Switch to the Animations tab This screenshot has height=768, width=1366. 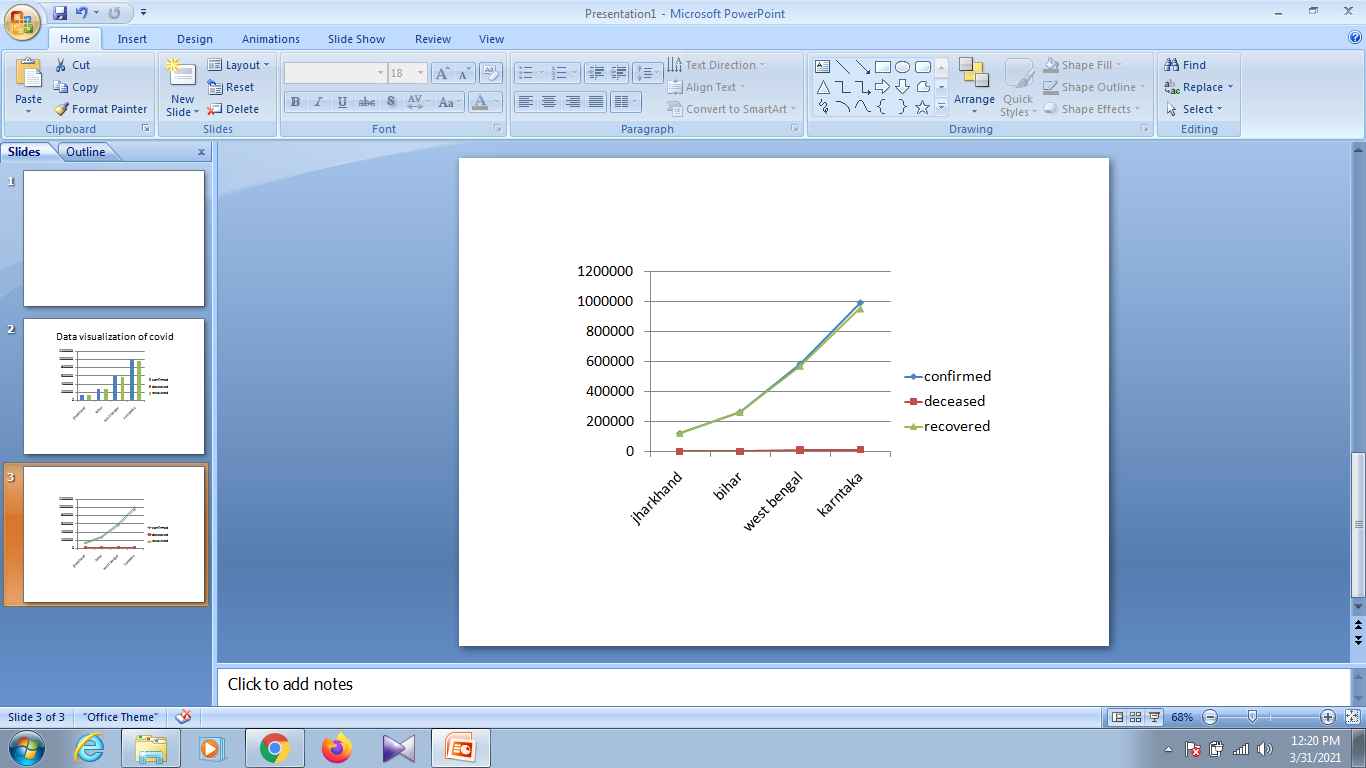click(x=271, y=39)
